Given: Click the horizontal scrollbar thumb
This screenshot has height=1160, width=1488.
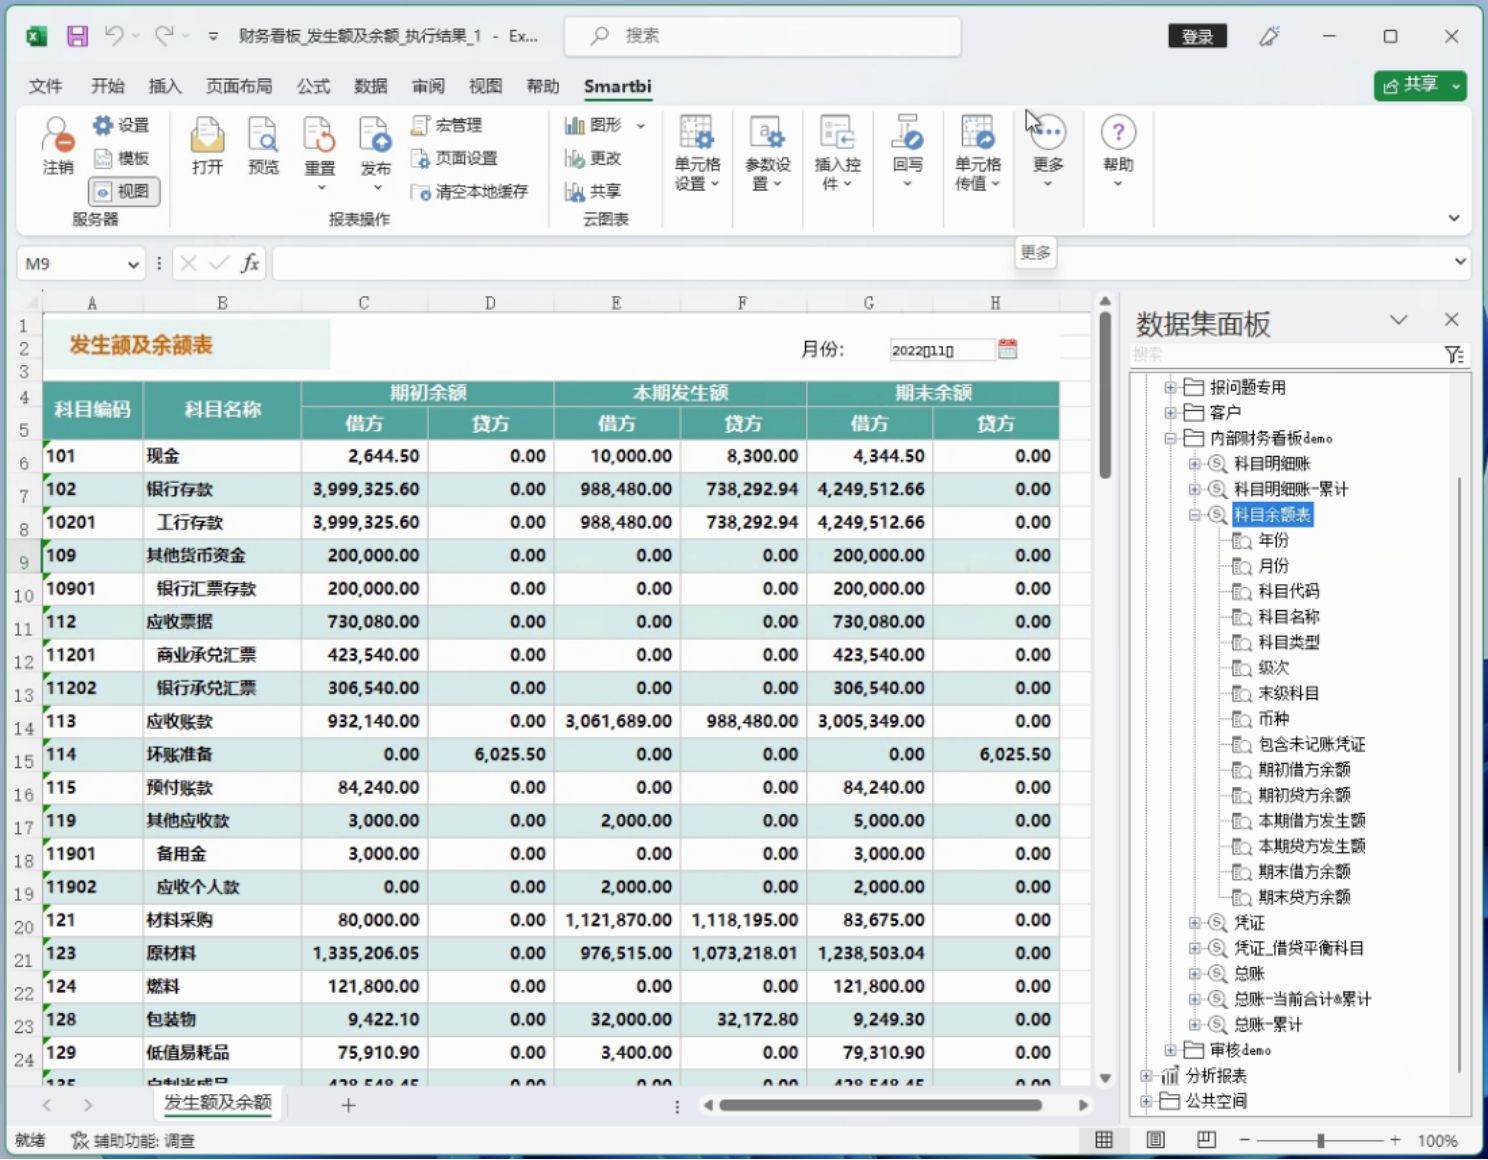Looking at the screenshot, I should pyautogui.click(x=880, y=1105).
